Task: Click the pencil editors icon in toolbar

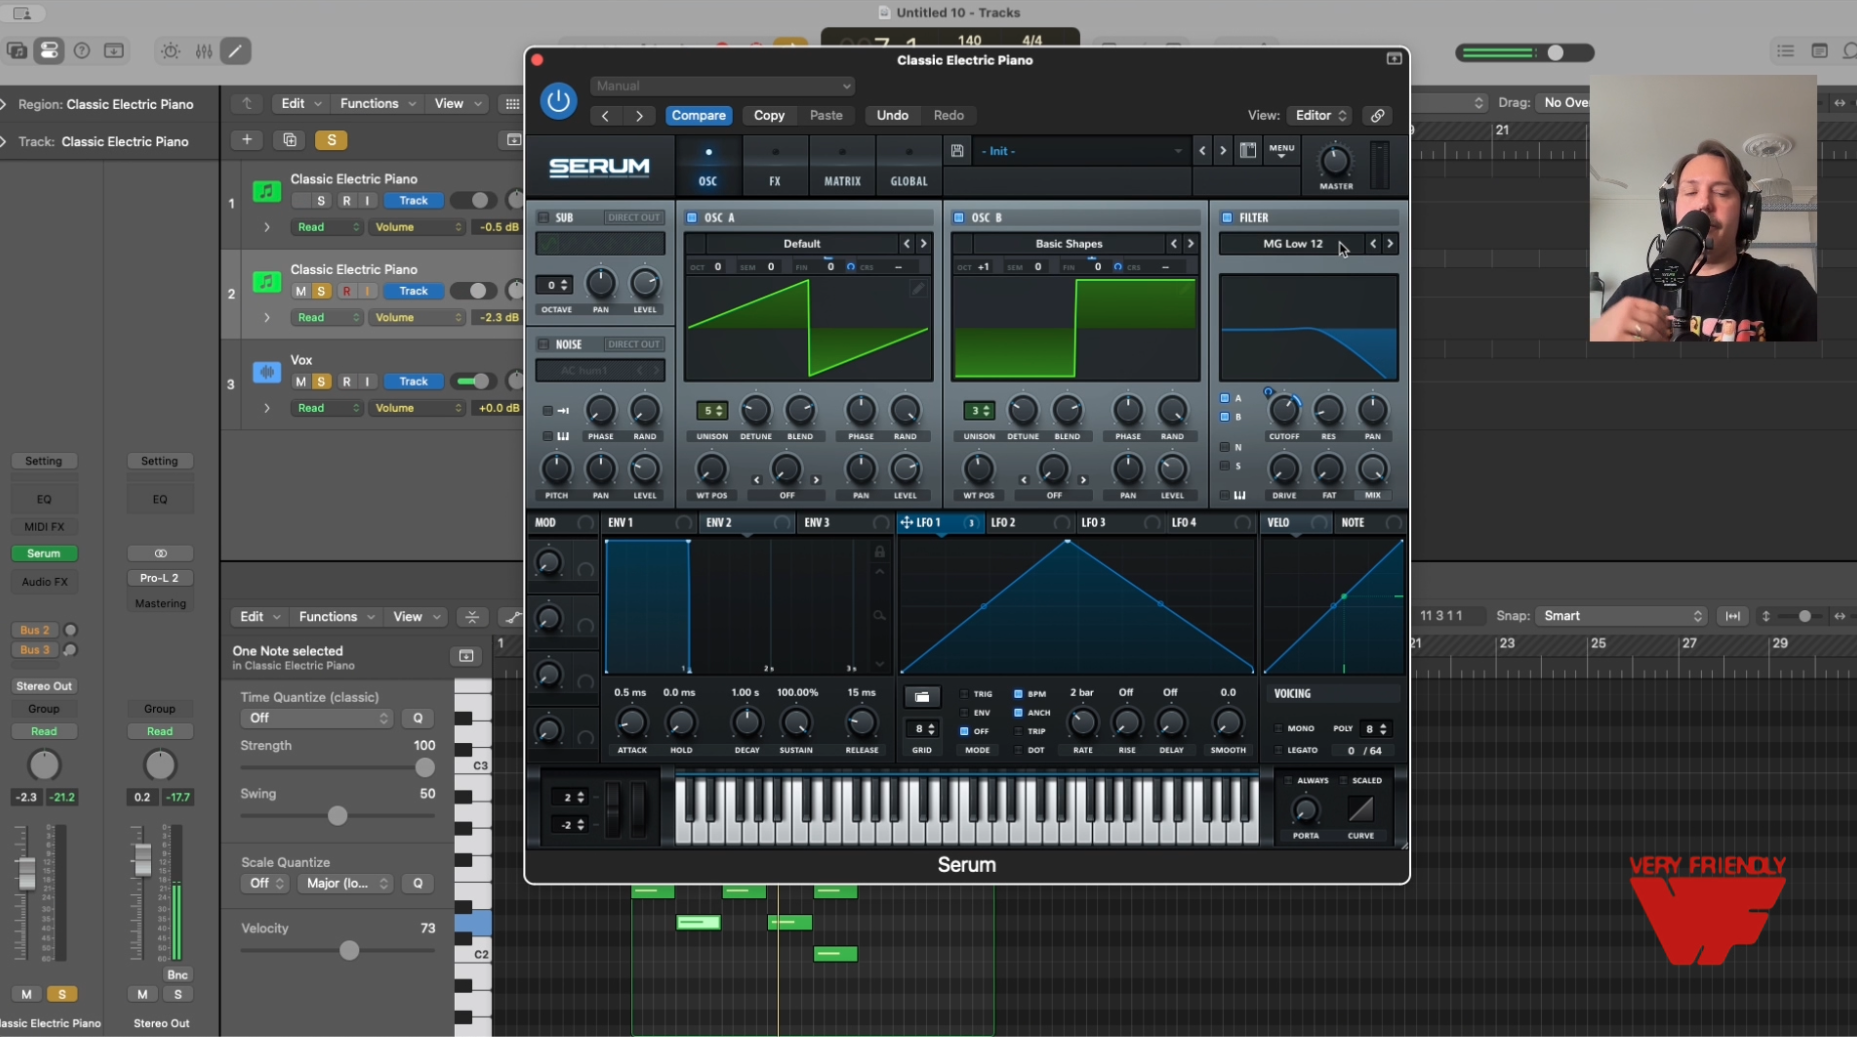Action: click(236, 51)
